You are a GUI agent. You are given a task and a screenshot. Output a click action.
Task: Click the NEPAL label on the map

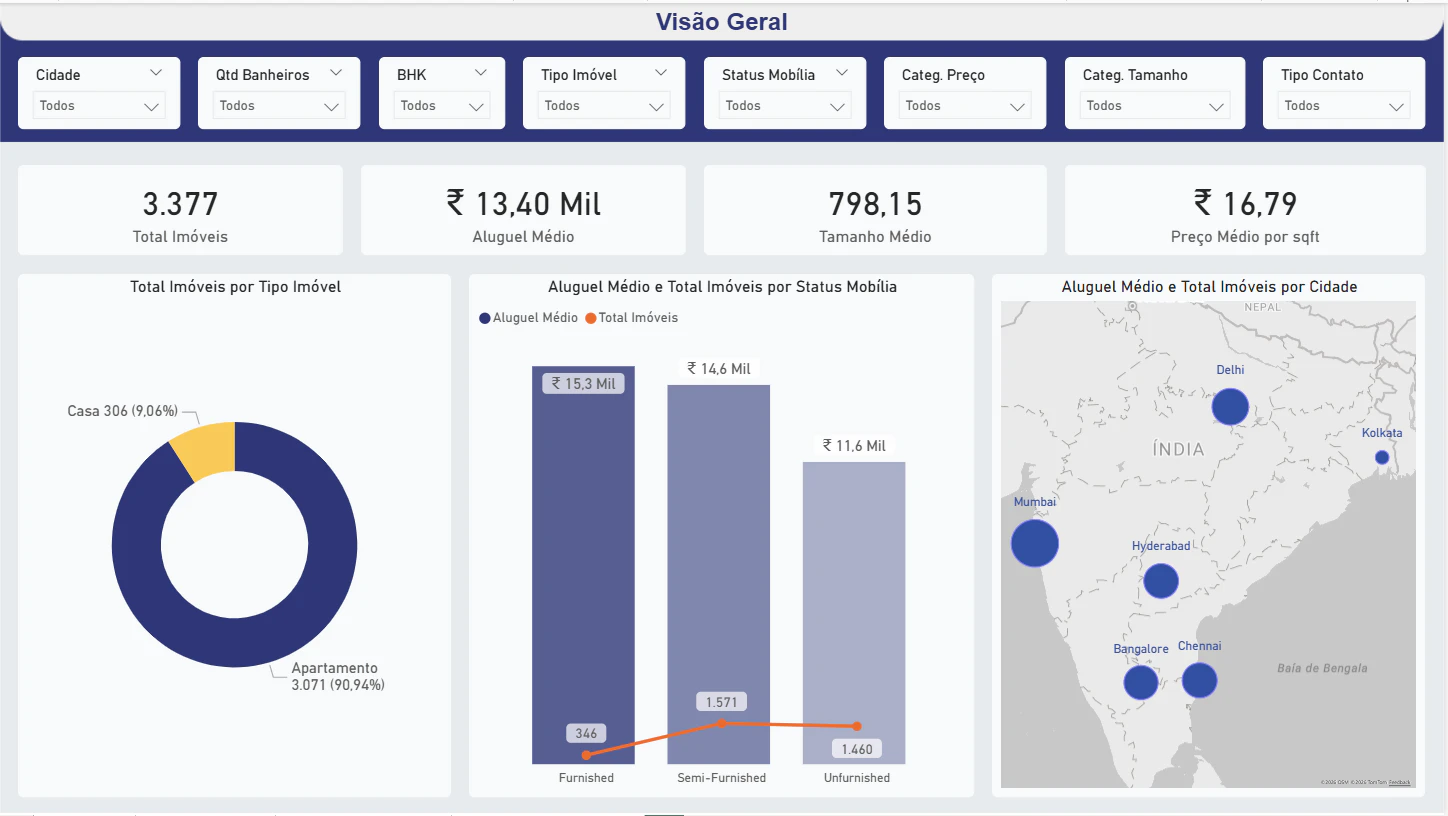(x=1262, y=307)
